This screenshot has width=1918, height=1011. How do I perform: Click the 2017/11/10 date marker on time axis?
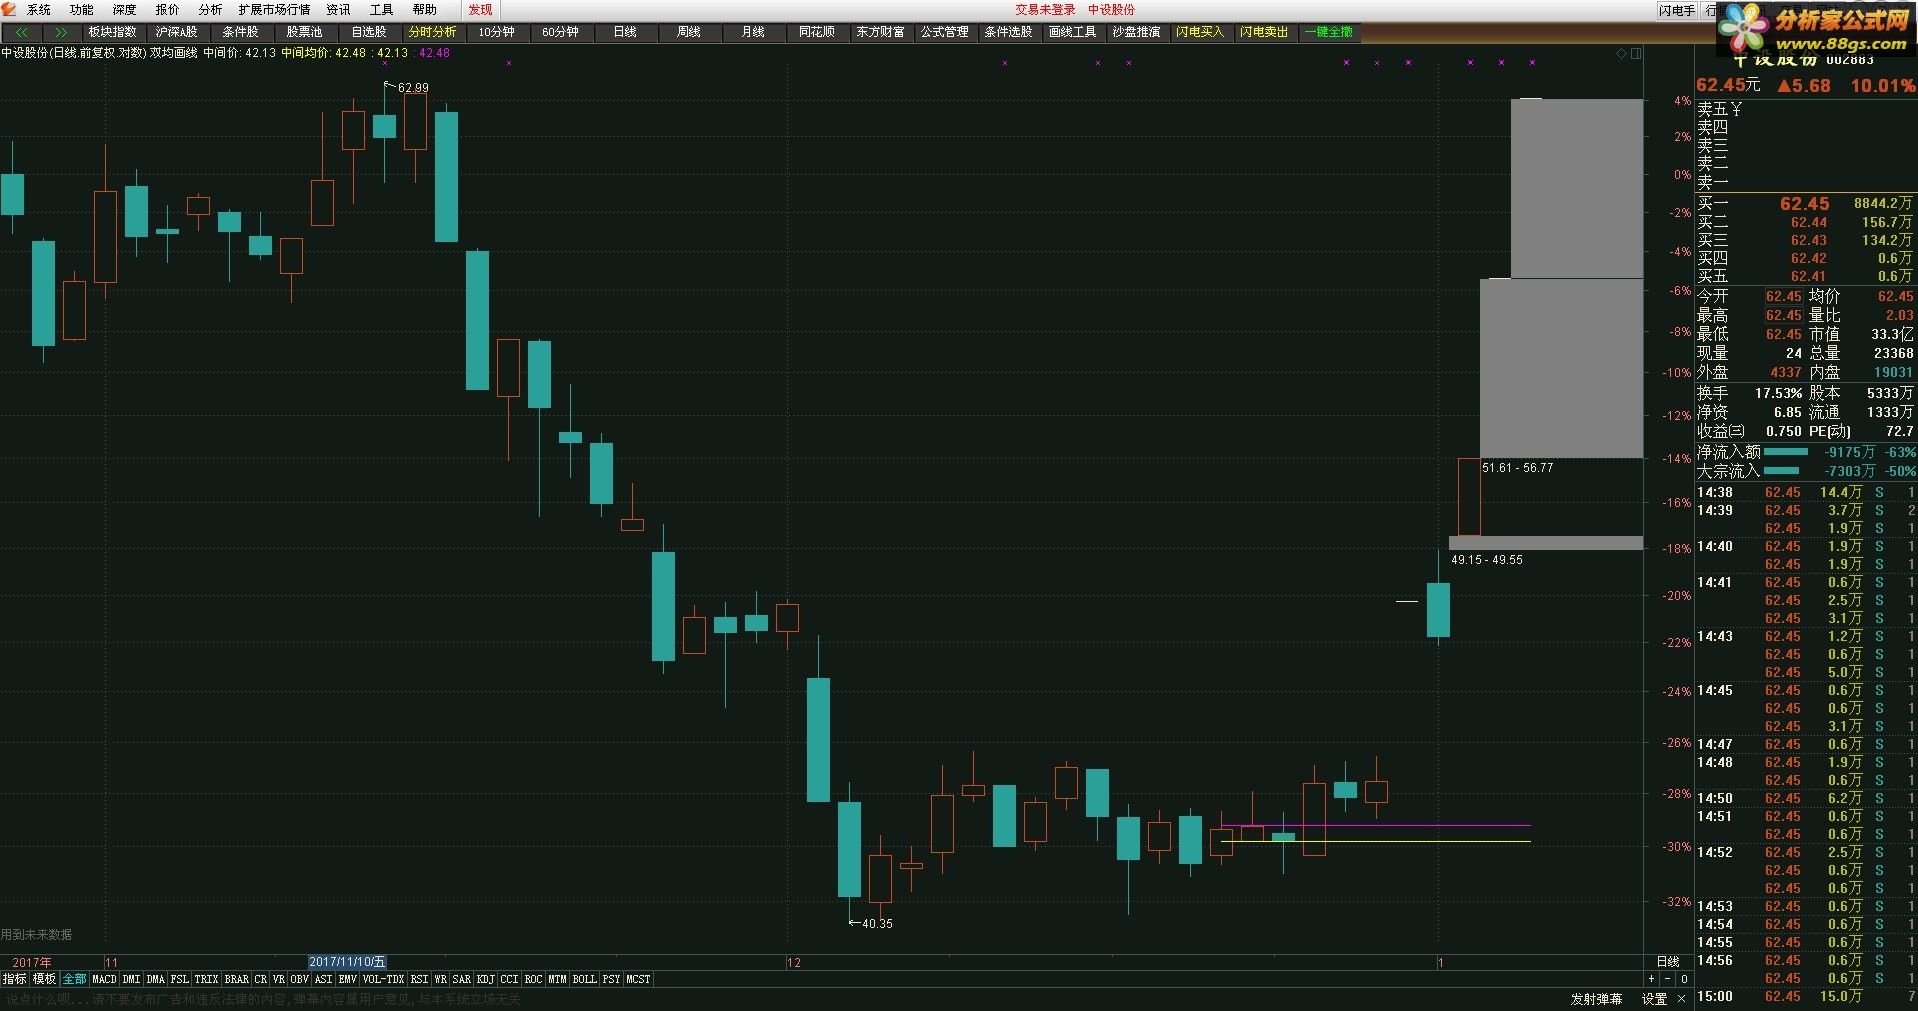(347, 962)
